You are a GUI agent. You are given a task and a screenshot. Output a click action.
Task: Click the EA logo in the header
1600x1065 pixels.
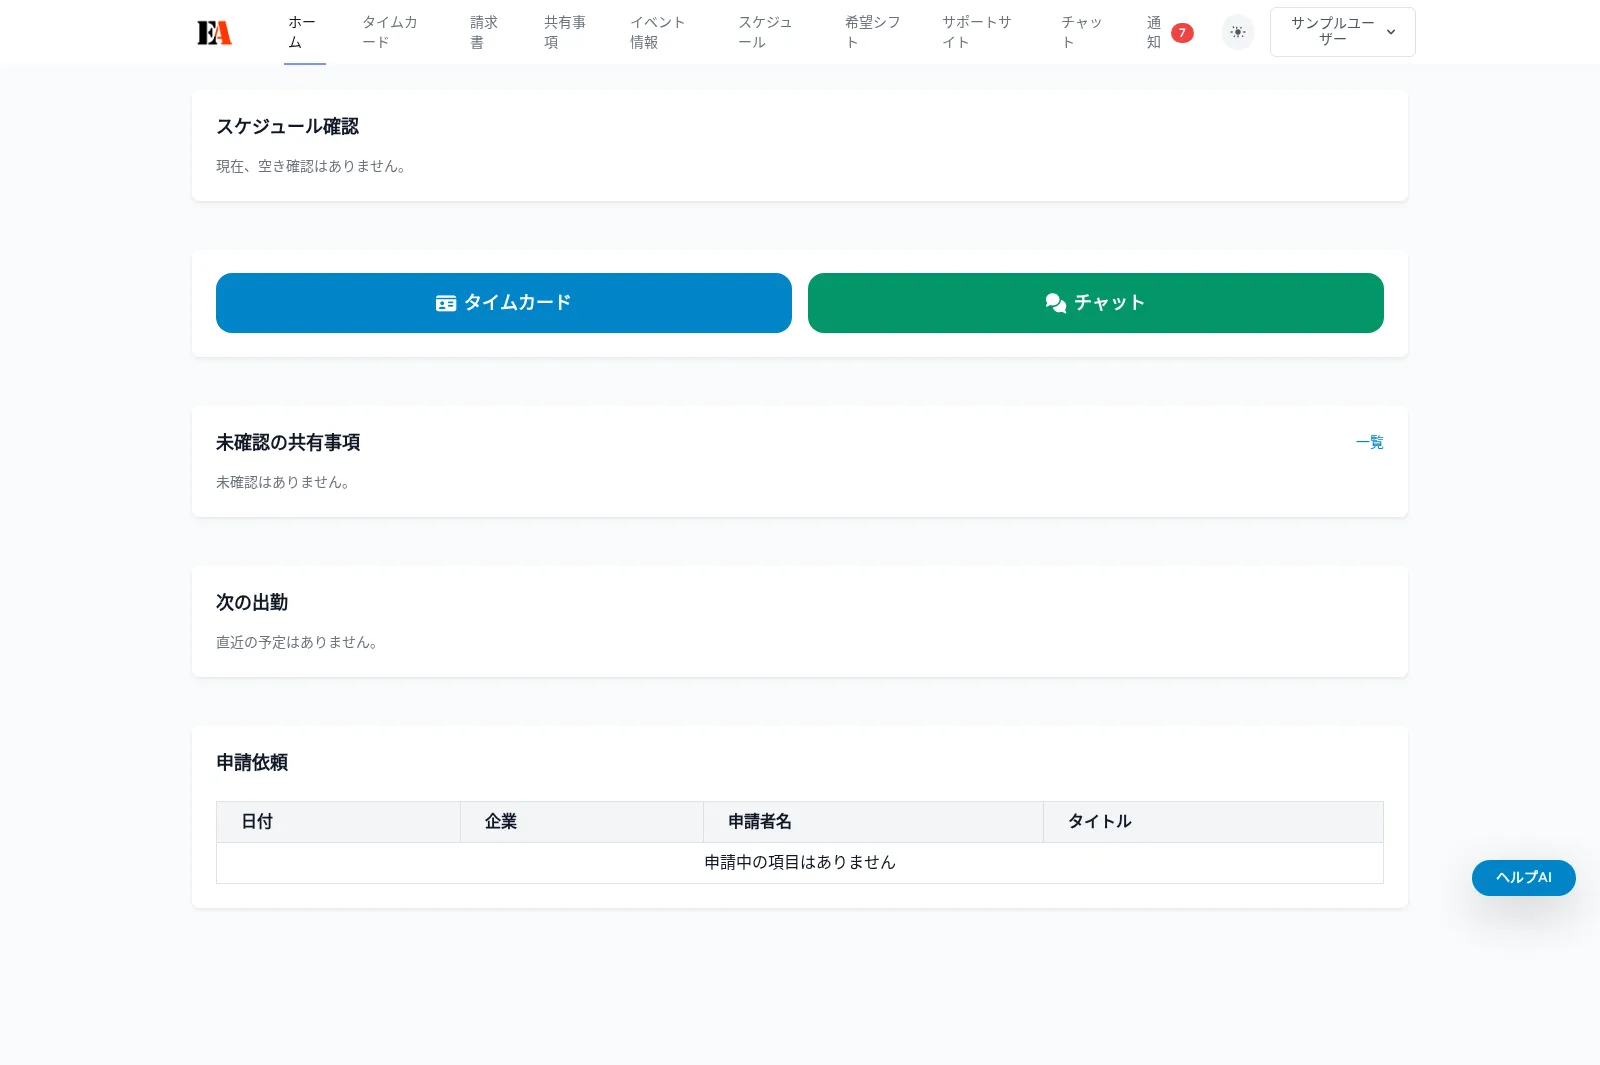pyautogui.click(x=214, y=31)
